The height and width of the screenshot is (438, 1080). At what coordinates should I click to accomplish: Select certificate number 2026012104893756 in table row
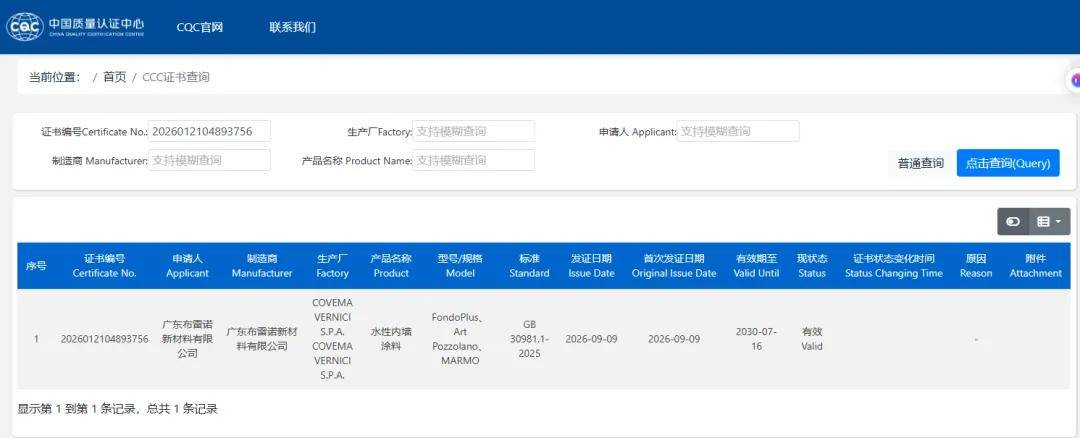point(105,339)
